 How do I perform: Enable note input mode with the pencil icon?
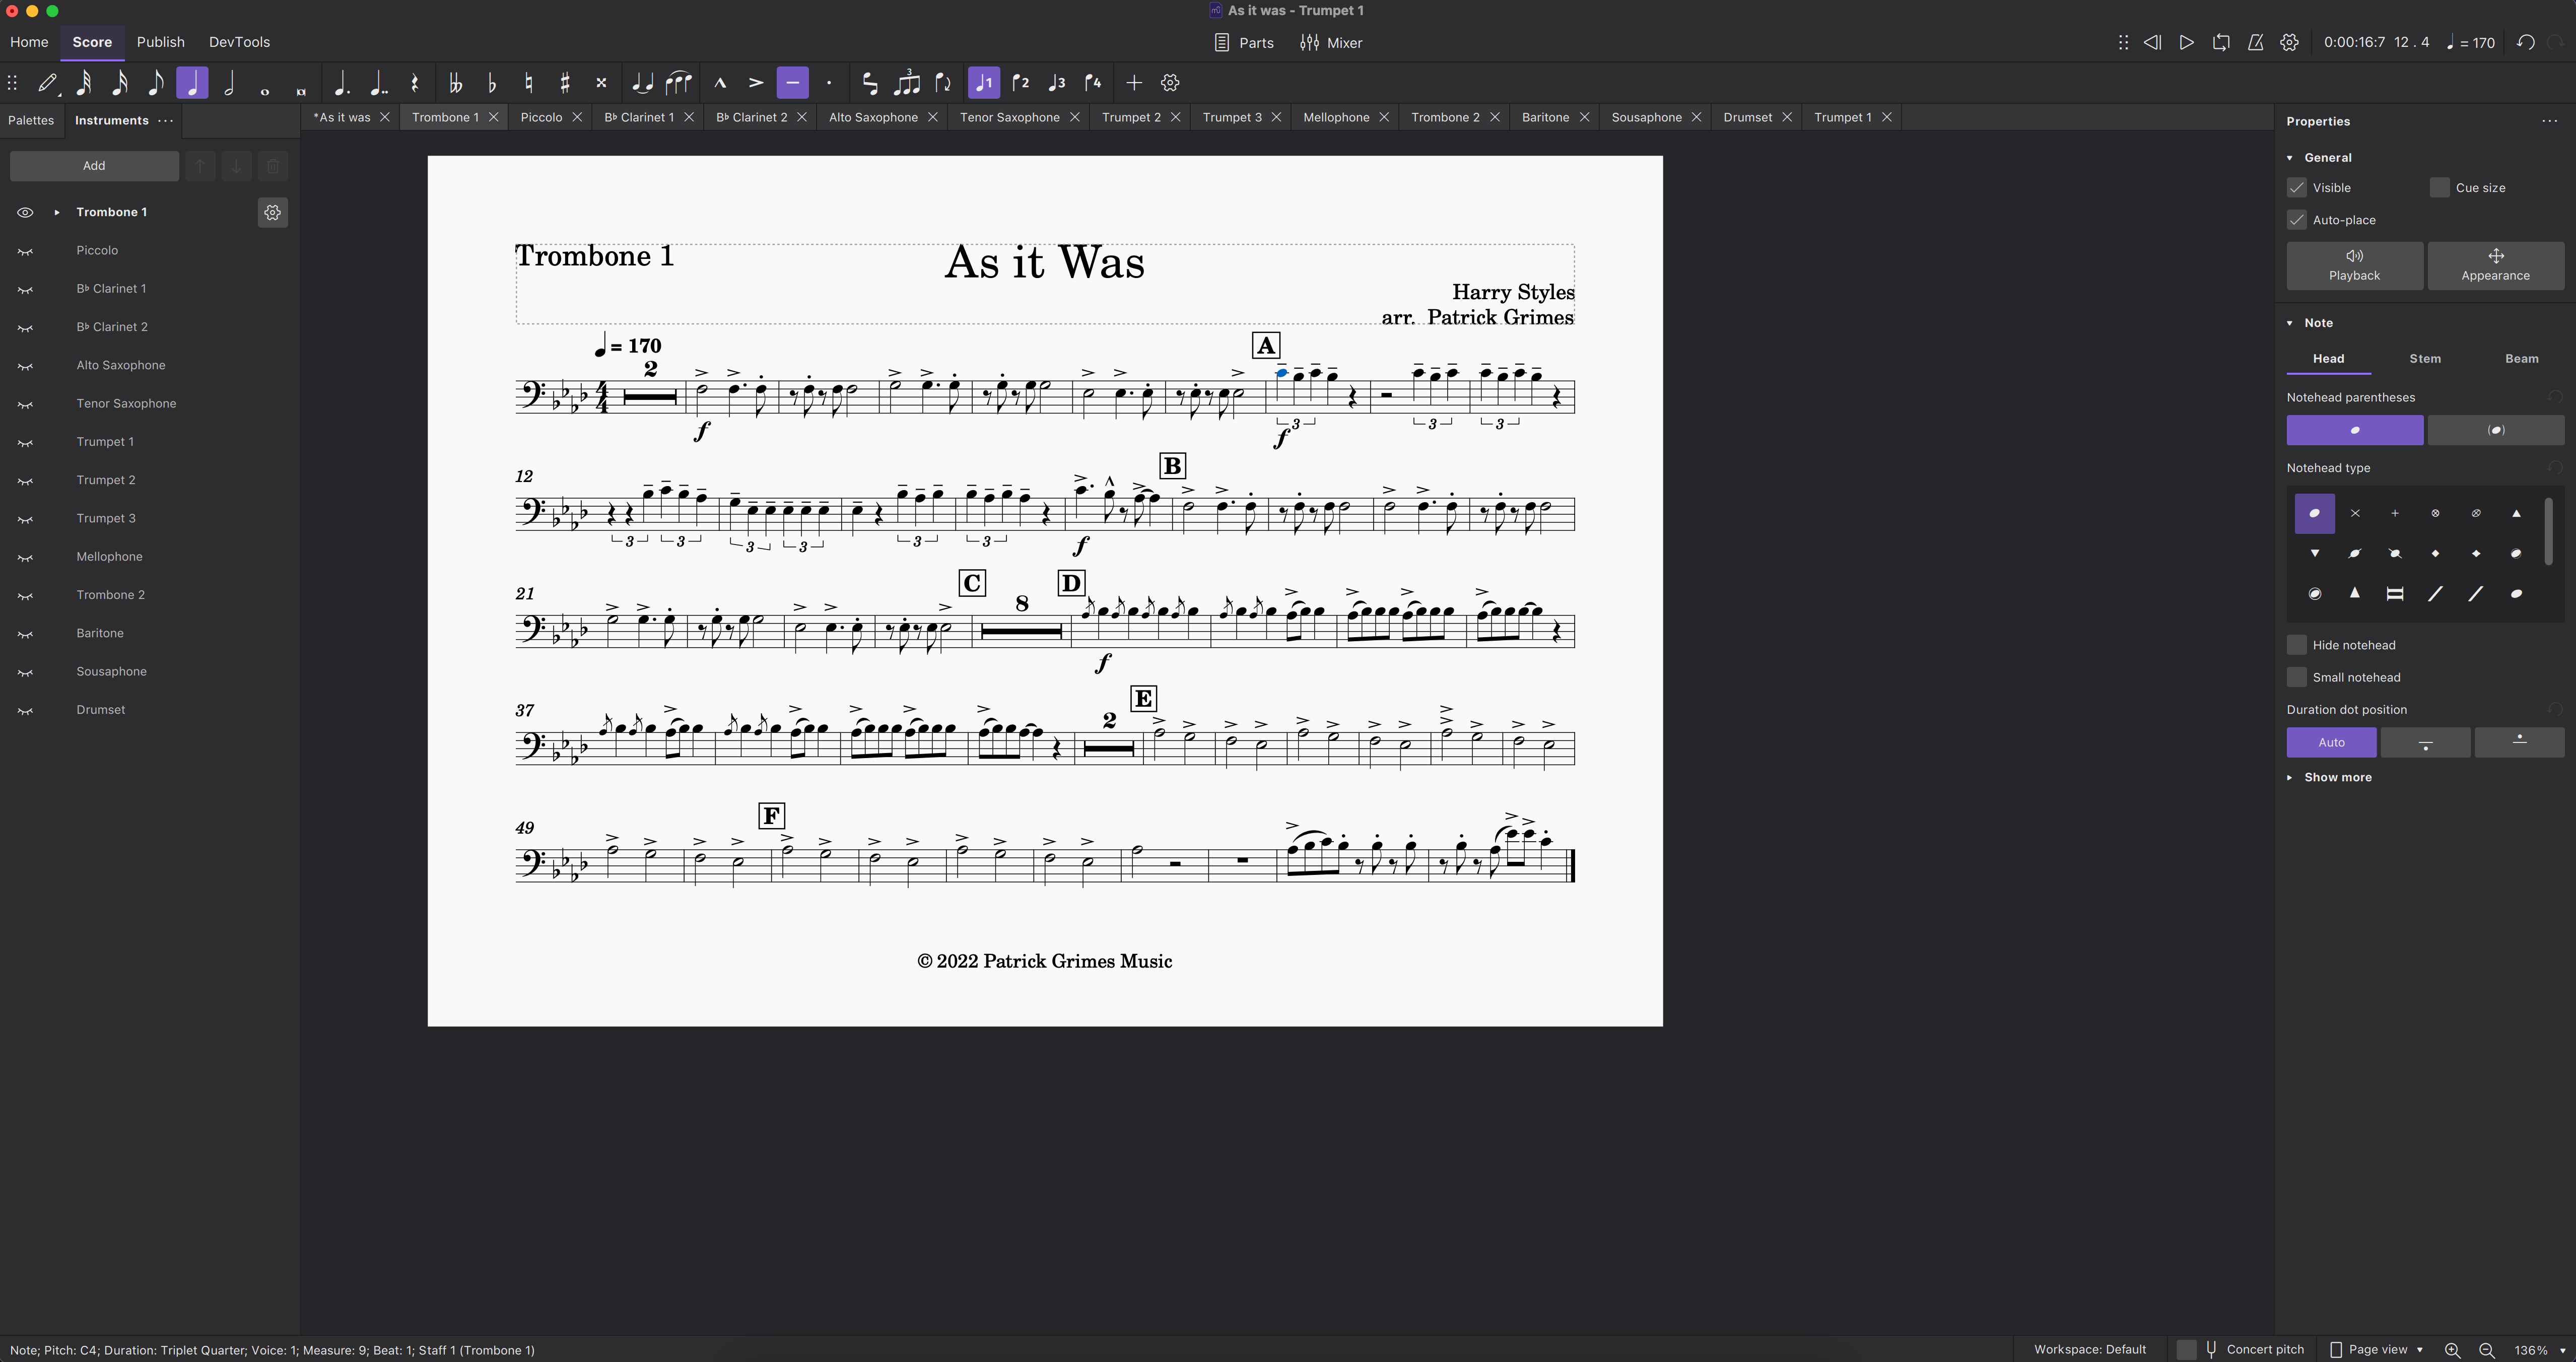(47, 83)
